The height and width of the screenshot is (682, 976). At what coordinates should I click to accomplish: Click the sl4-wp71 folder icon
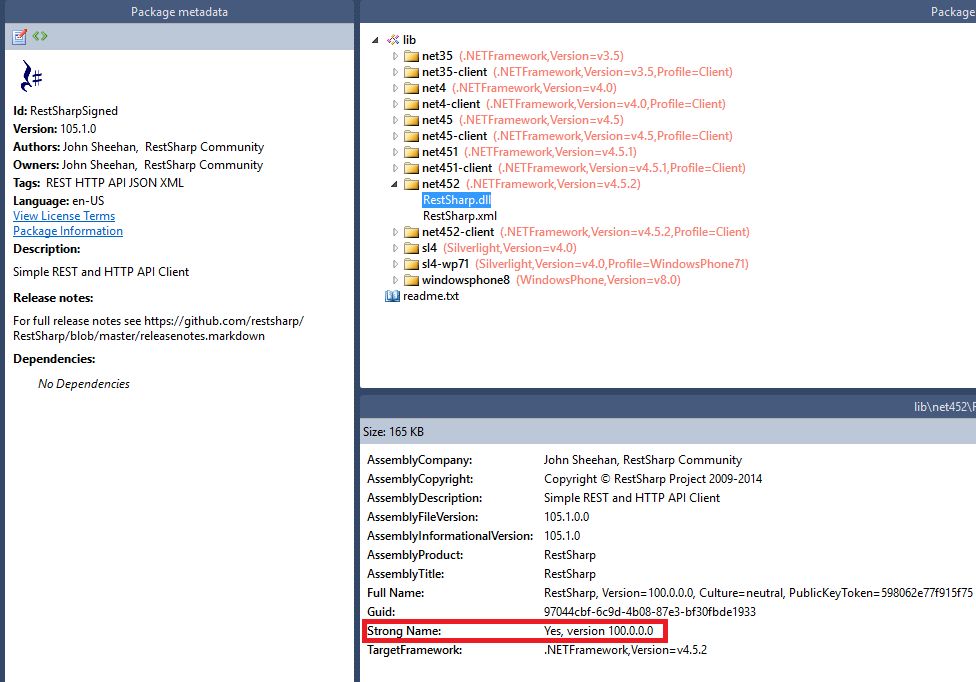click(x=411, y=264)
